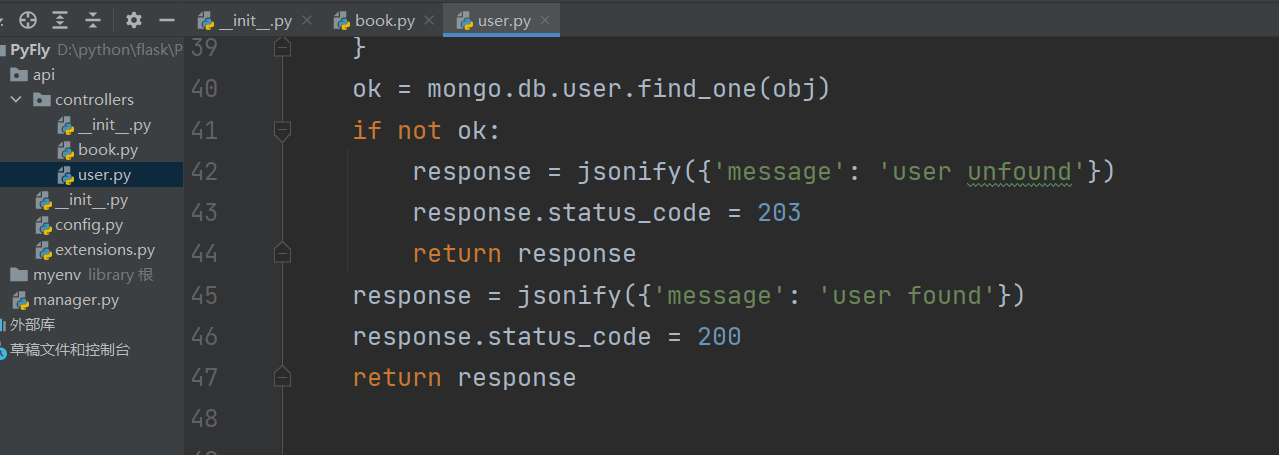Click jsonify on line 42
The width and height of the screenshot is (1279, 455).
coord(629,172)
